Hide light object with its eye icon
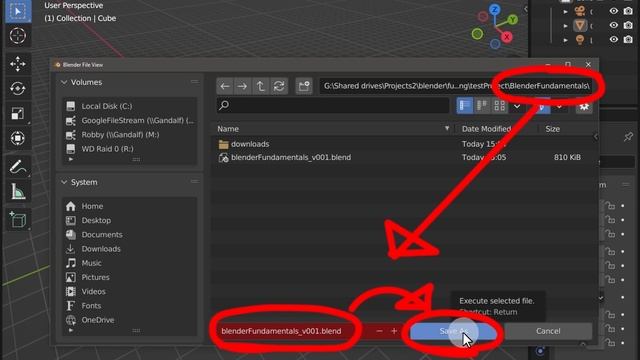This screenshot has height=360, width=640. pos(613,40)
